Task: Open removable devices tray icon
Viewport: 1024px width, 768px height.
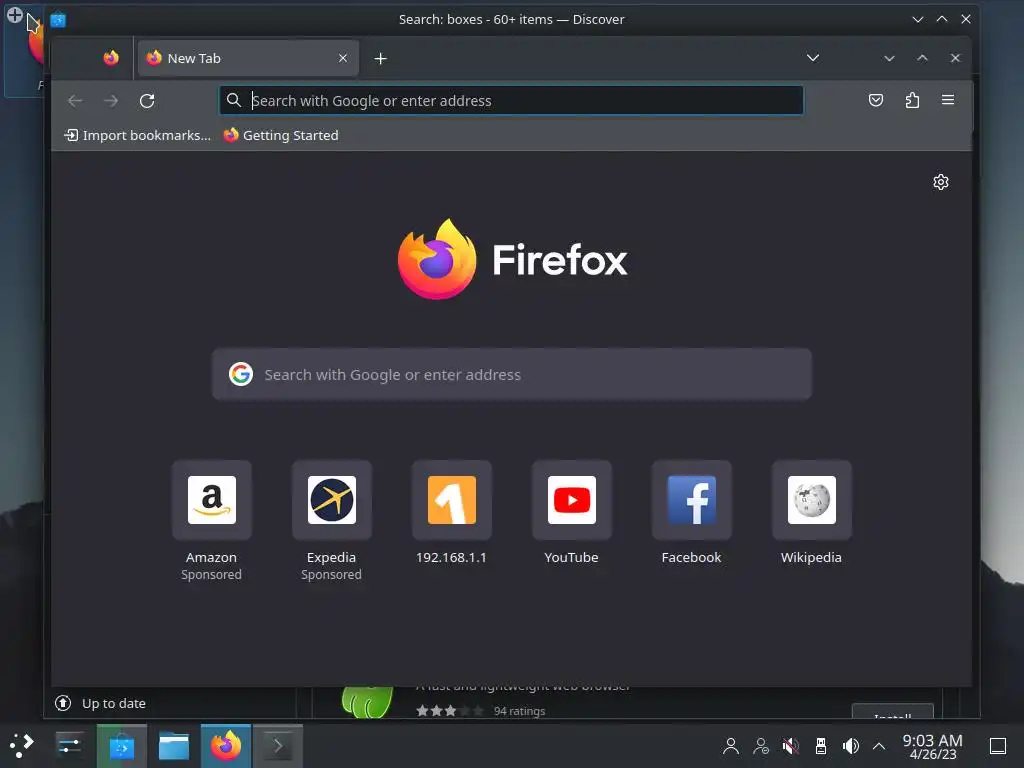Action: point(821,746)
